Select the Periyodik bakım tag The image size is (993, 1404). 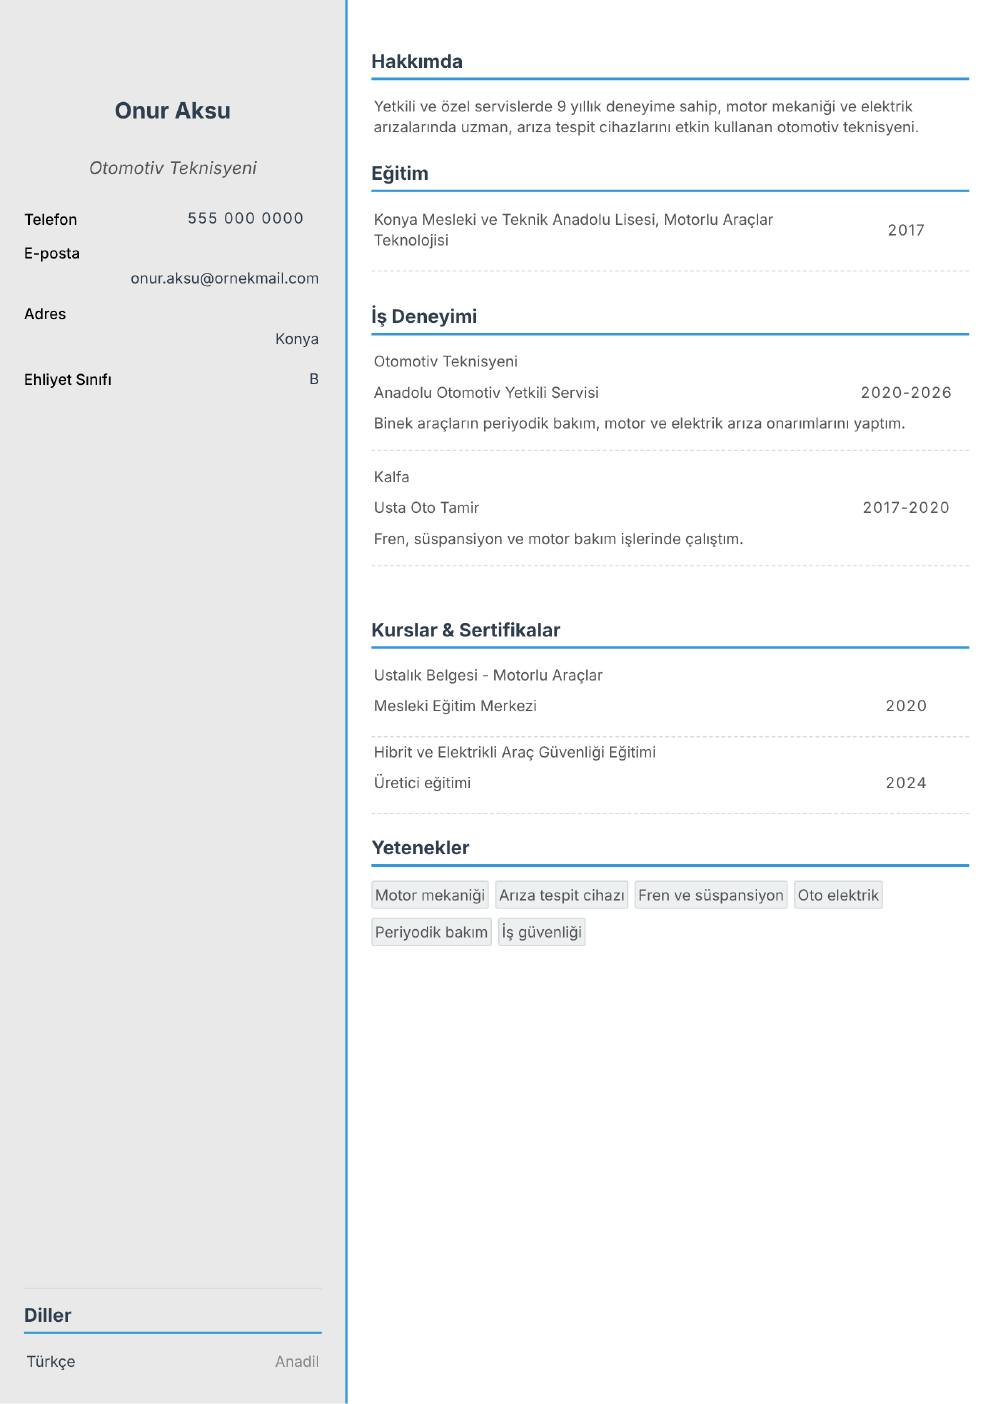[x=431, y=932]
